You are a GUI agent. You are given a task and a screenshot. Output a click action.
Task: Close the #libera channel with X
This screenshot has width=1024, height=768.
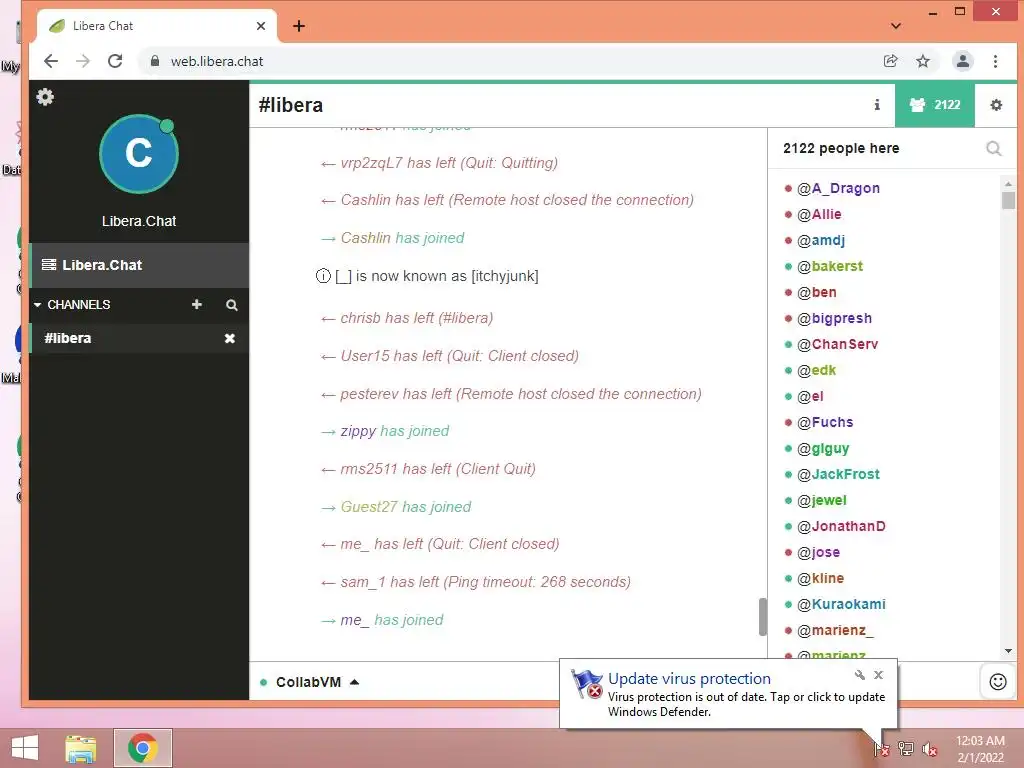[230, 338]
